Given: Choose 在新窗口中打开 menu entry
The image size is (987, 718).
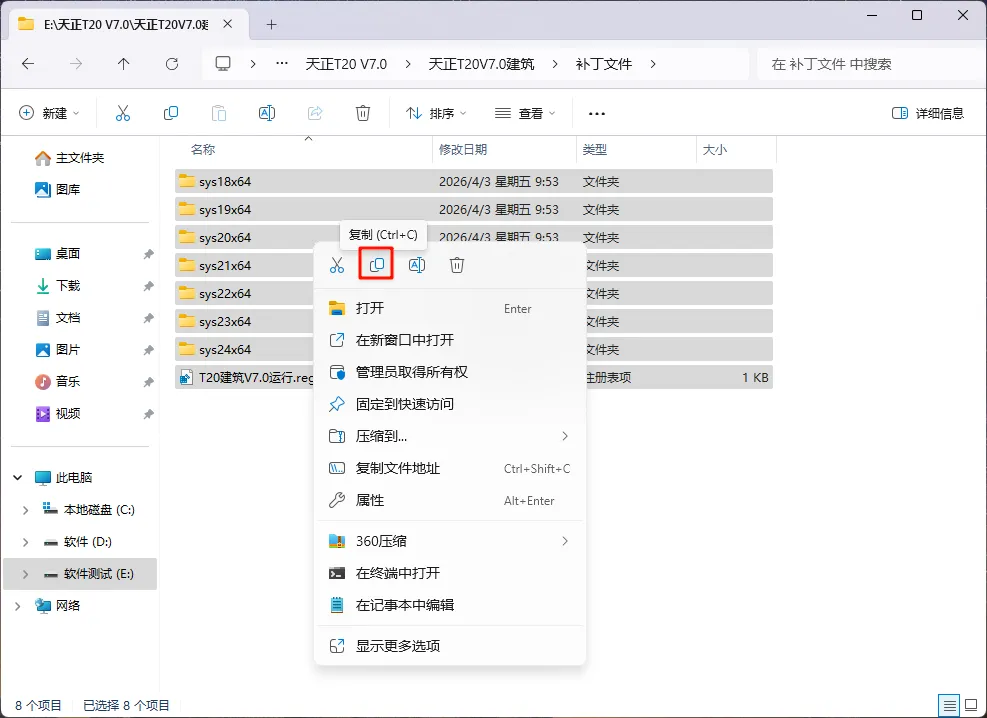Looking at the screenshot, I should (x=449, y=340).
